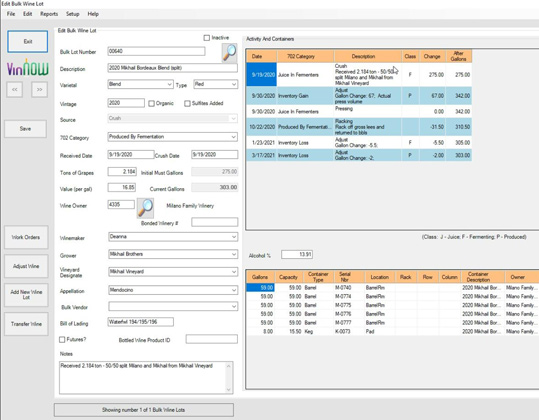Open the Help menu

(x=93, y=14)
